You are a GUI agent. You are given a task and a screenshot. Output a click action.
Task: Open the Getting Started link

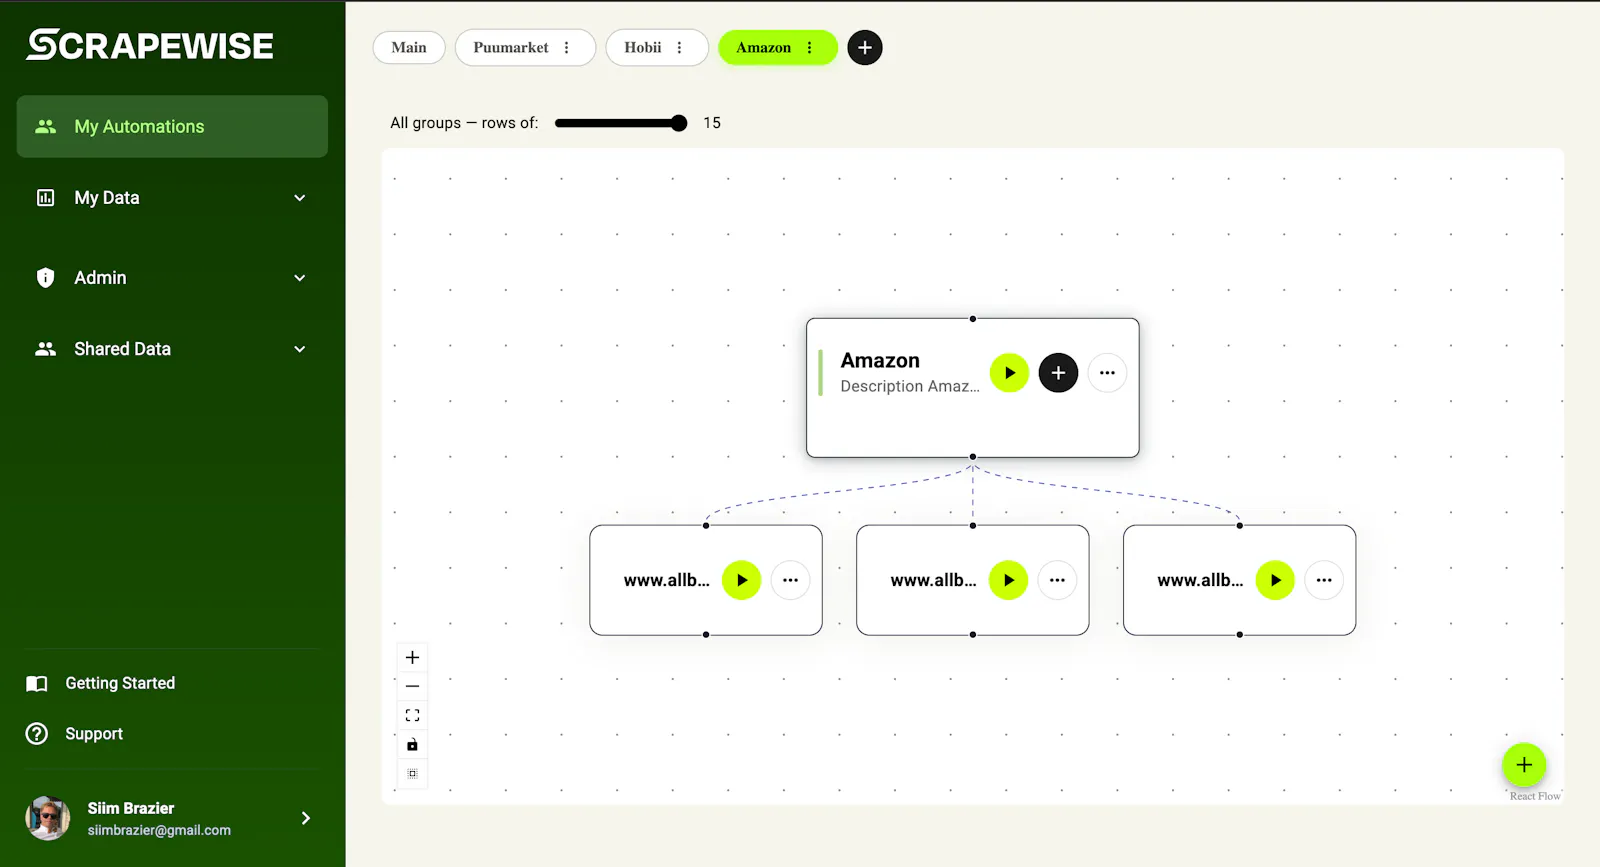pyautogui.click(x=120, y=684)
